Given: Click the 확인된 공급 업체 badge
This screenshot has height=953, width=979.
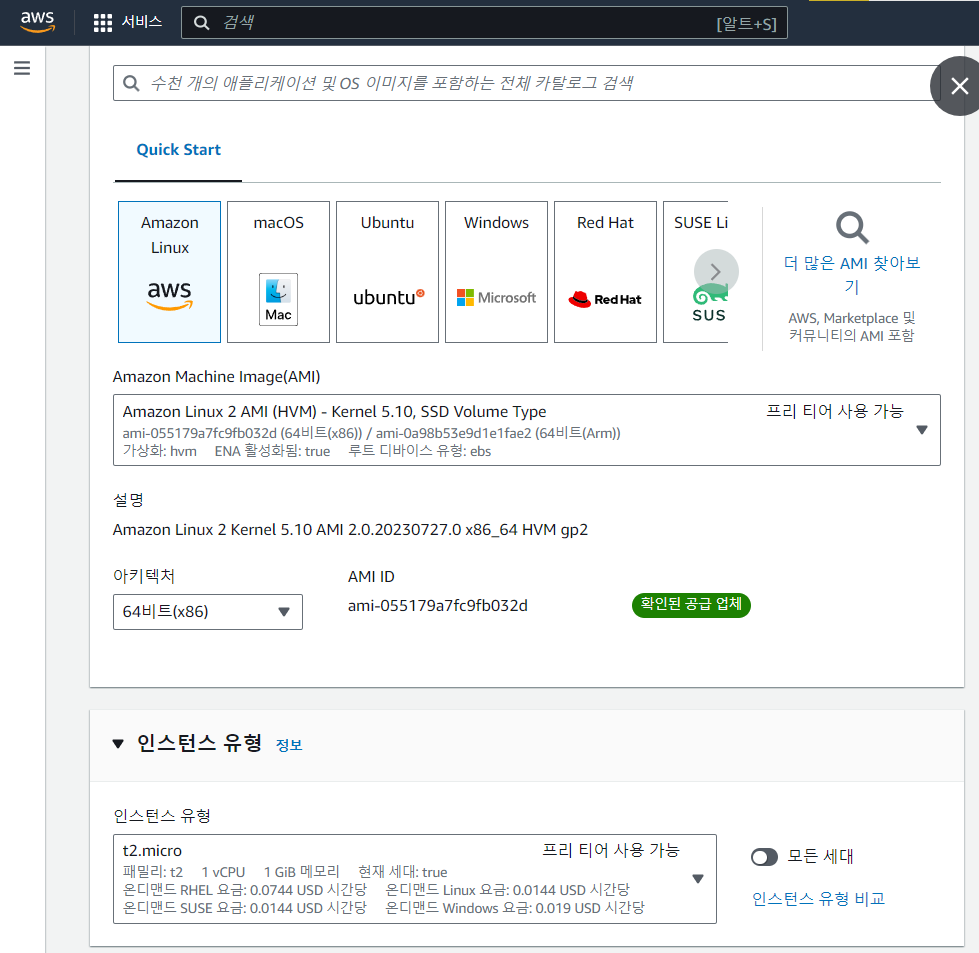Looking at the screenshot, I should (691, 605).
